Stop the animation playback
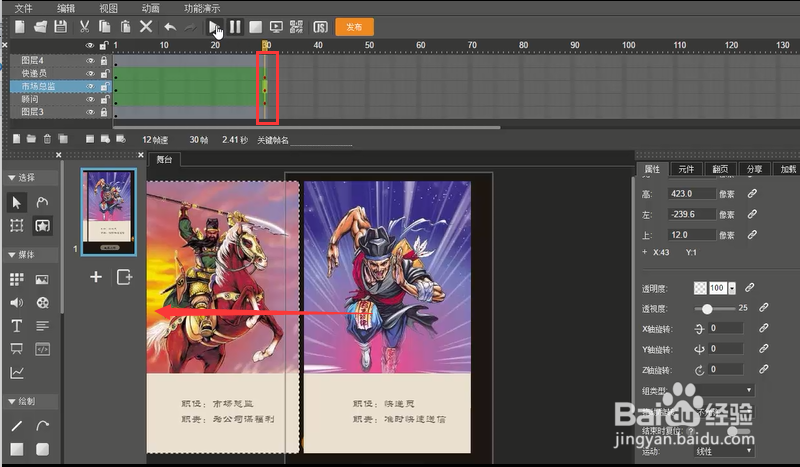 (256, 27)
